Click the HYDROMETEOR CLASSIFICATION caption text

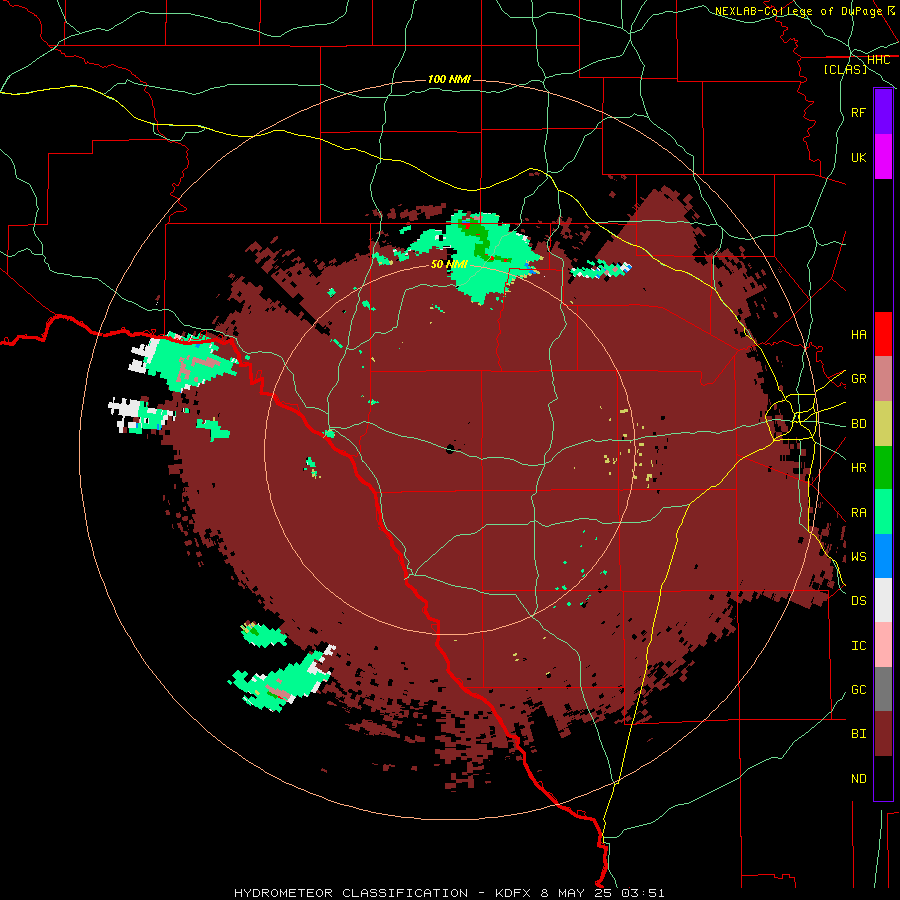coord(351,893)
